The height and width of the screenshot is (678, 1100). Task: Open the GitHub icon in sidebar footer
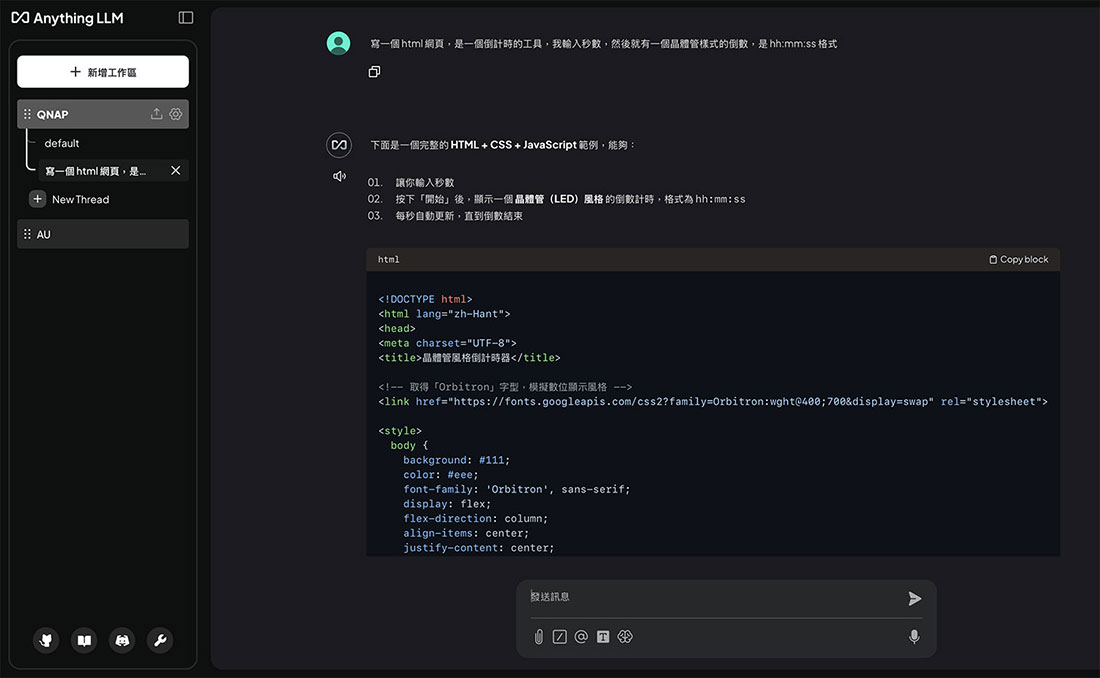(x=46, y=640)
